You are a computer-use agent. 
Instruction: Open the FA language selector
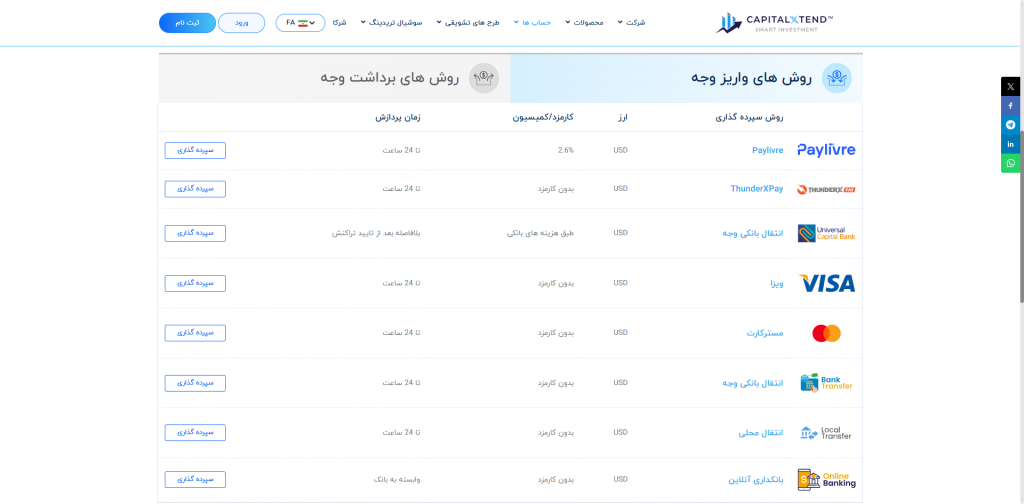pos(300,23)
